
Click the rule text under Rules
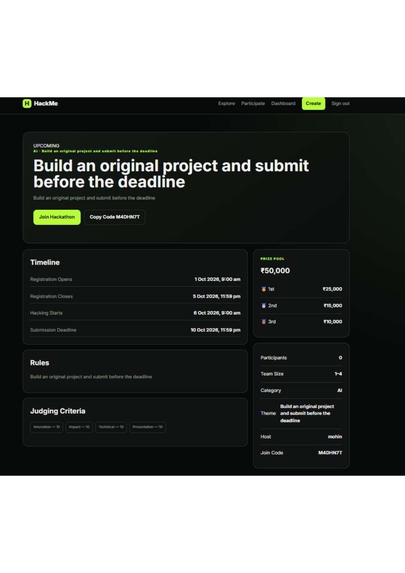click(91, 377)
